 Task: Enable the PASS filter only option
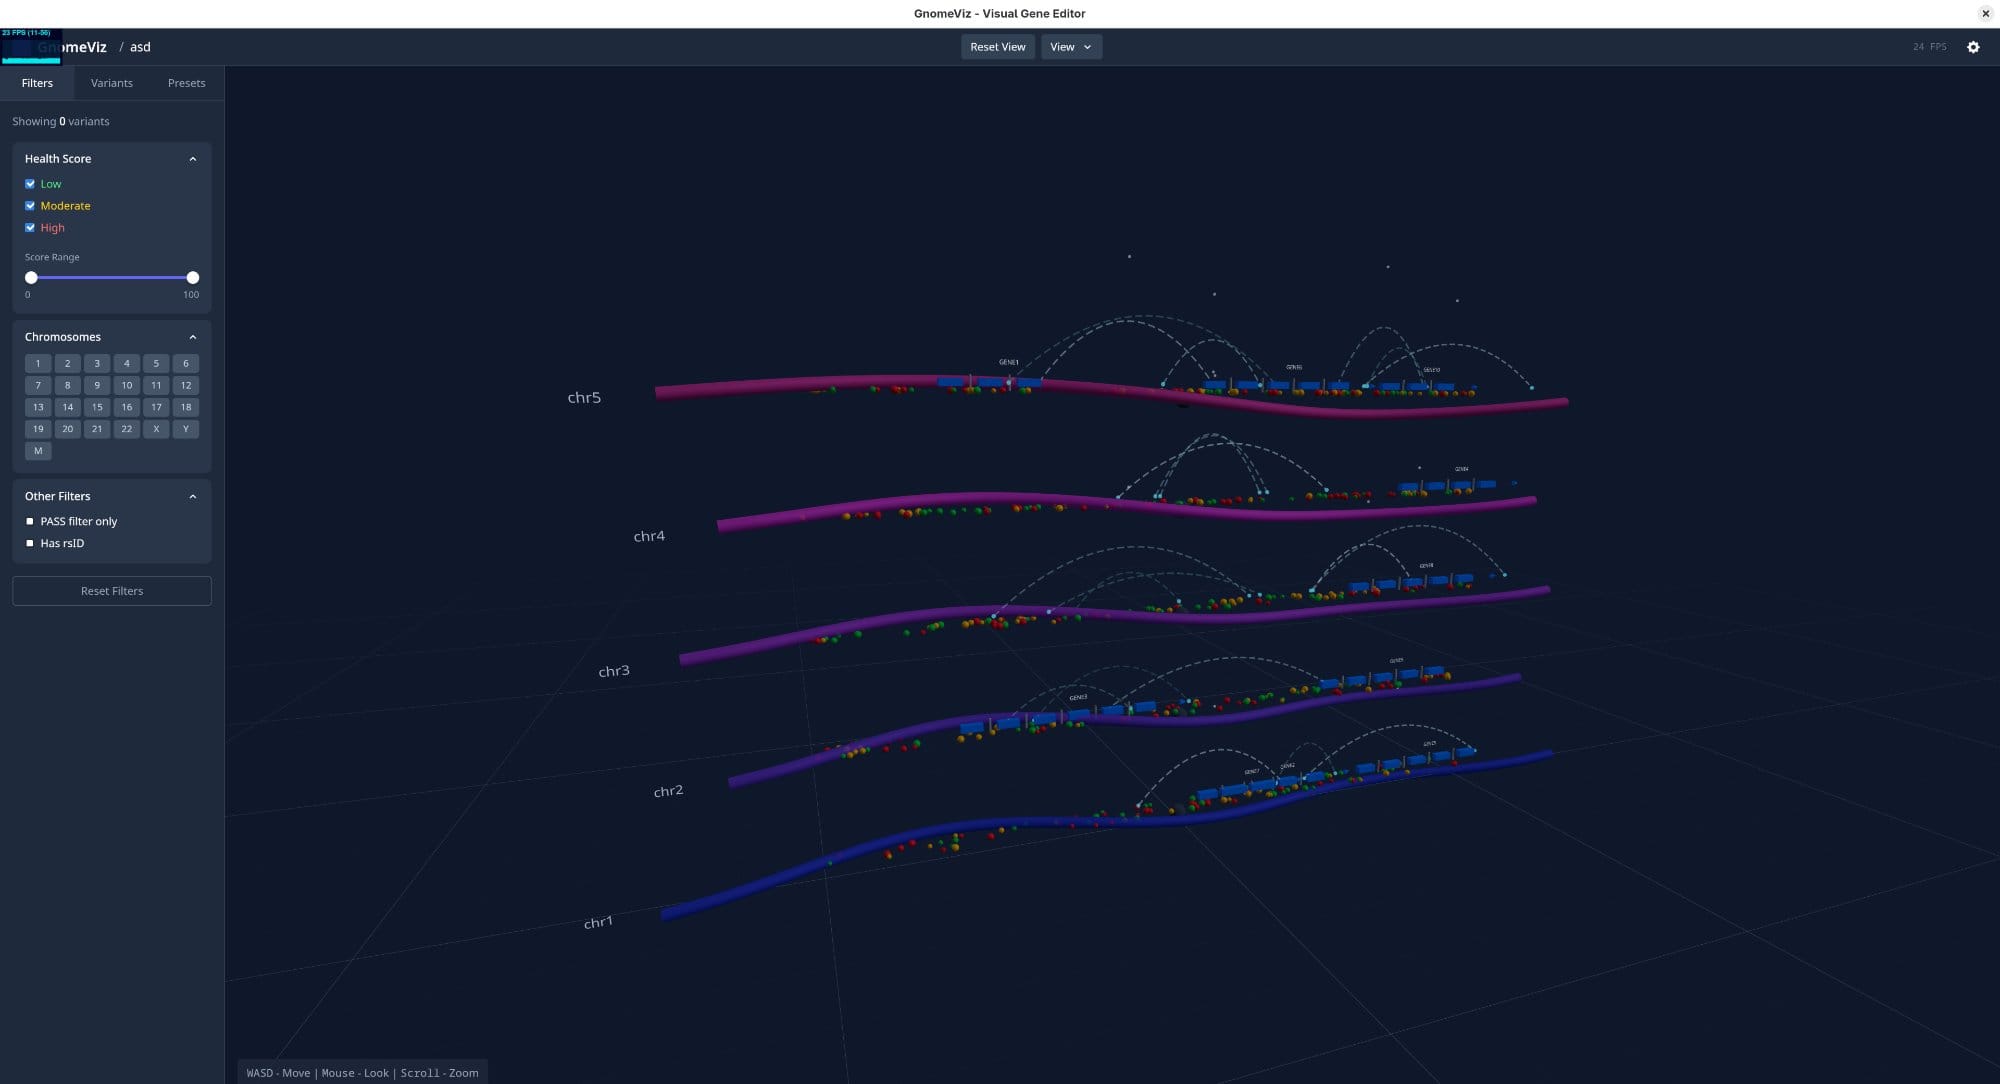(x=30, y=521)
